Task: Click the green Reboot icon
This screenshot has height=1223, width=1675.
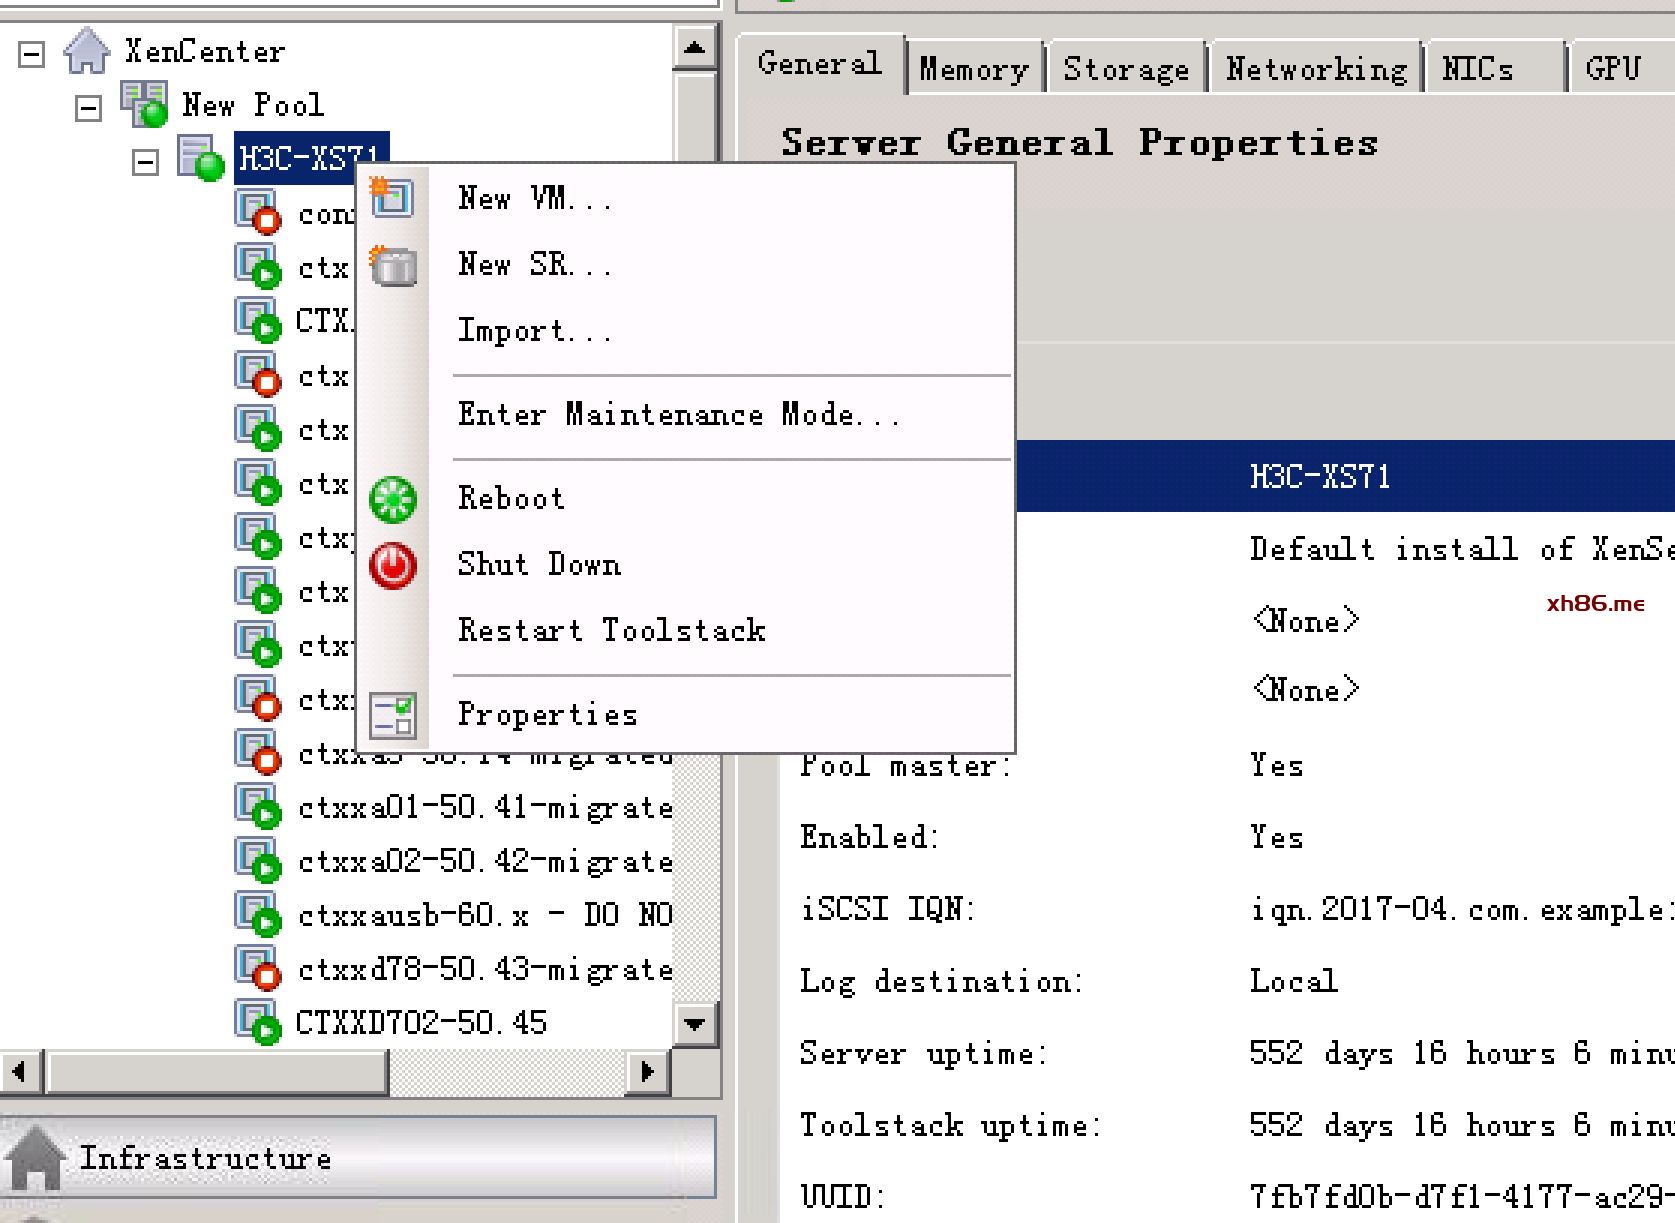Action: 393,499
